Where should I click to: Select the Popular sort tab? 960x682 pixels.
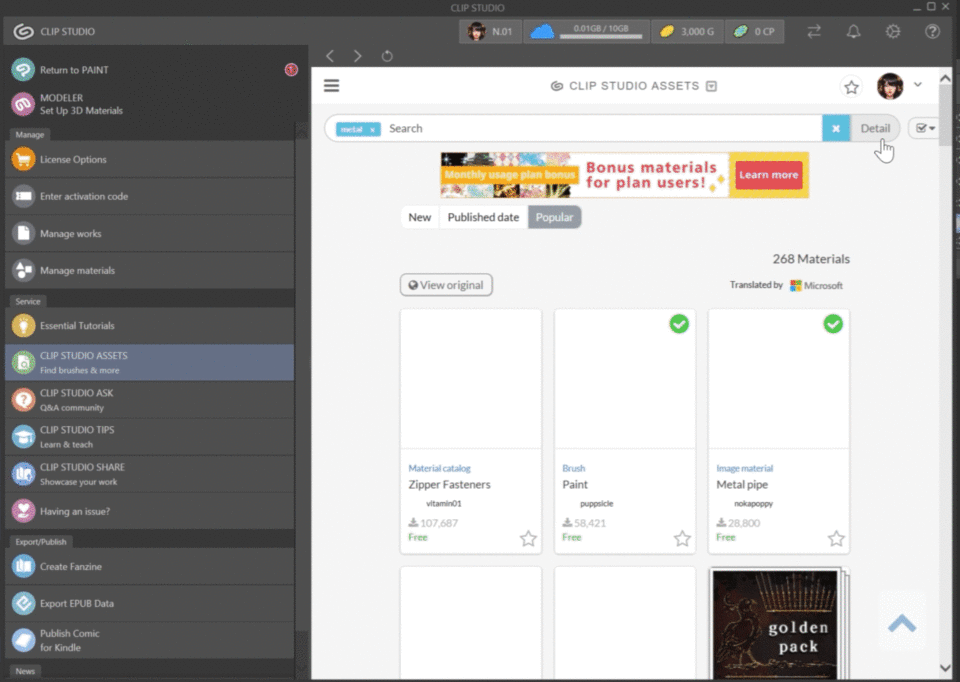pyautogui.click(x=554, y=217)
